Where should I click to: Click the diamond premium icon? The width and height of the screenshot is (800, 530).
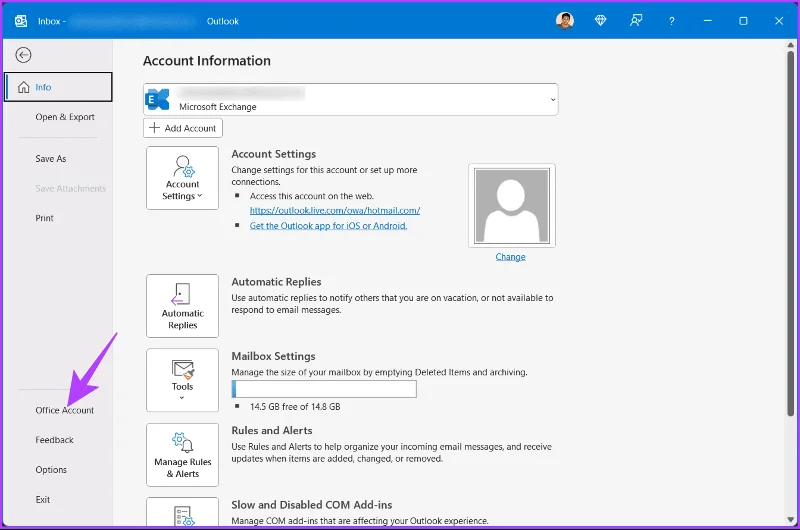601,21
